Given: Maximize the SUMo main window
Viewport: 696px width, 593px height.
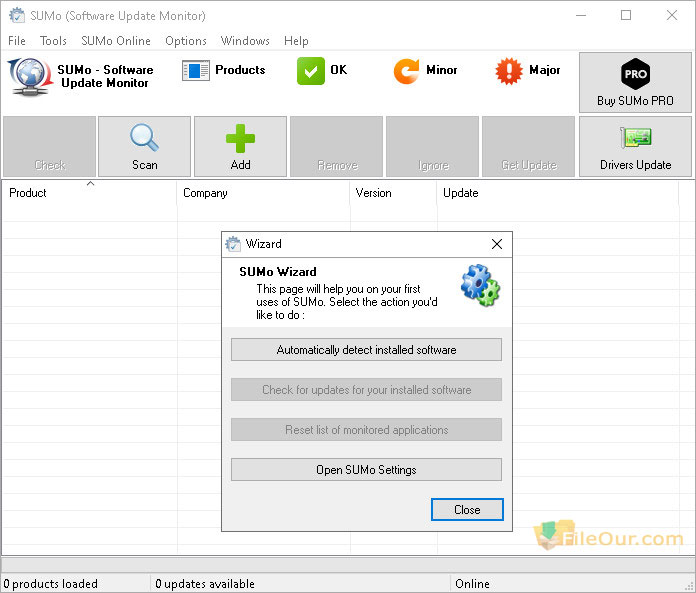Looking at the screenshot, I should pos(626,16).
